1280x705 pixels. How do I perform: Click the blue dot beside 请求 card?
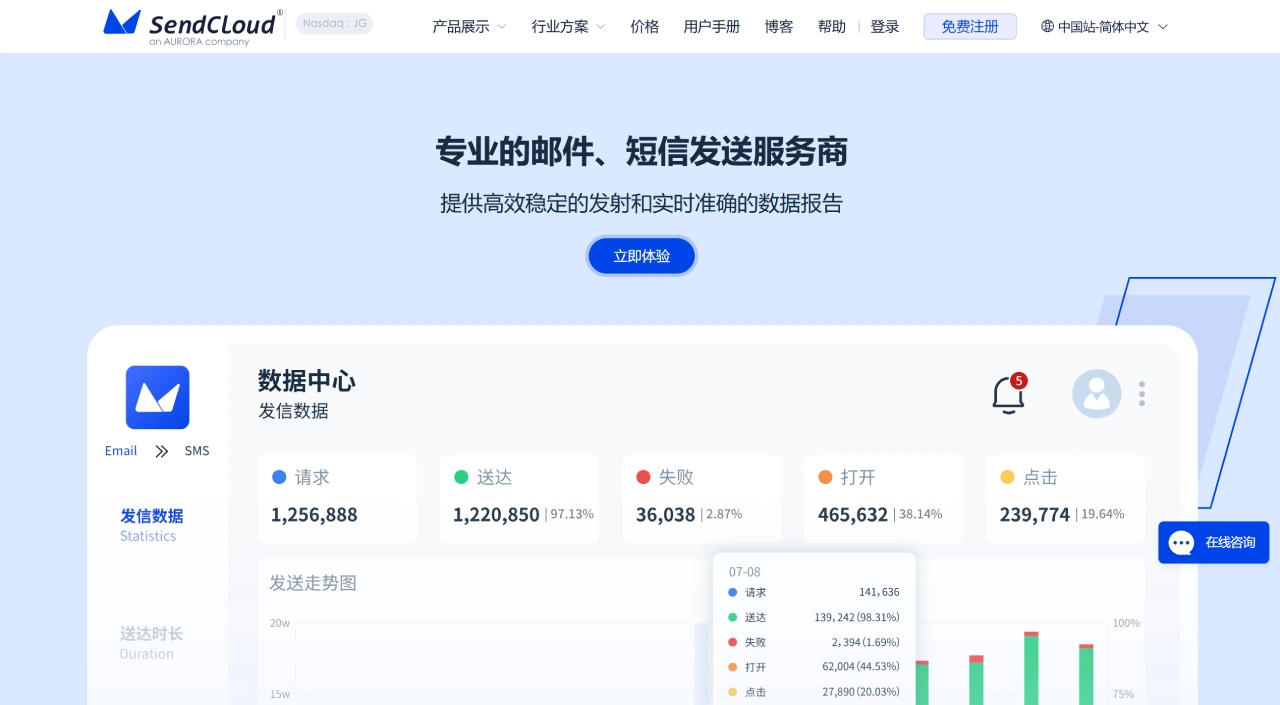click(x=279, y=477)
